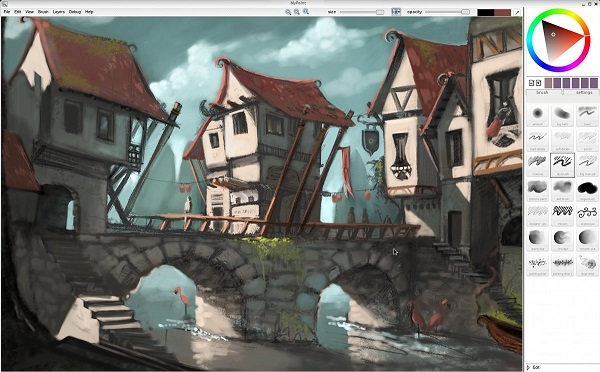Click the eyedropper color picker icon
This screenshot has height=372, width=600.
517,12
